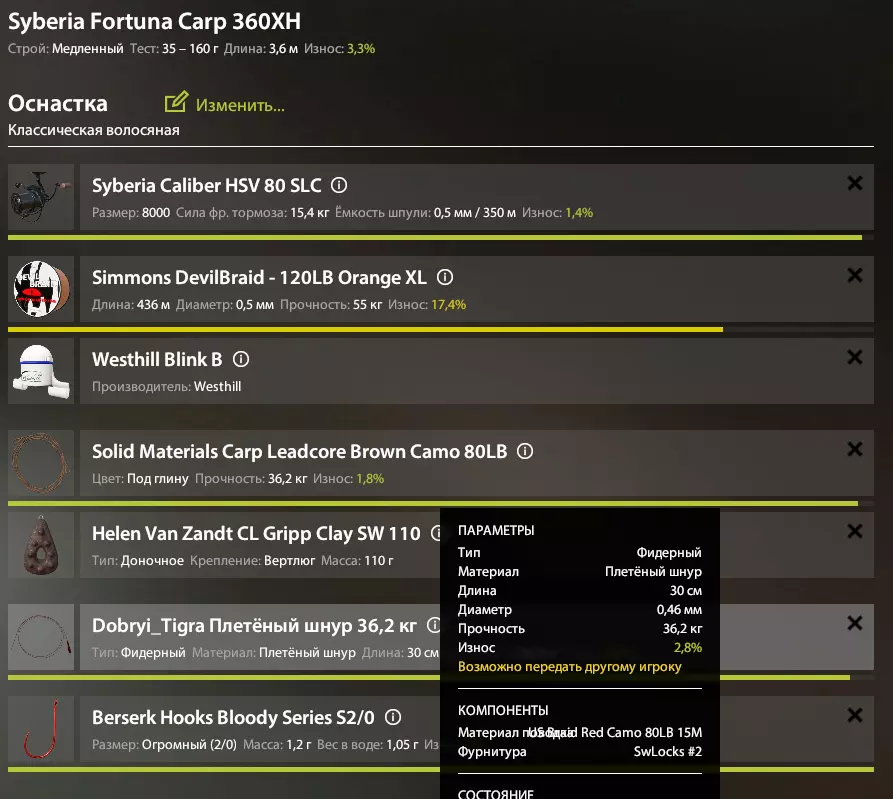893x799 pixels.
Task: Click the ПАРАМЕТРЫ tooltip heading
Action: (496, 531)
